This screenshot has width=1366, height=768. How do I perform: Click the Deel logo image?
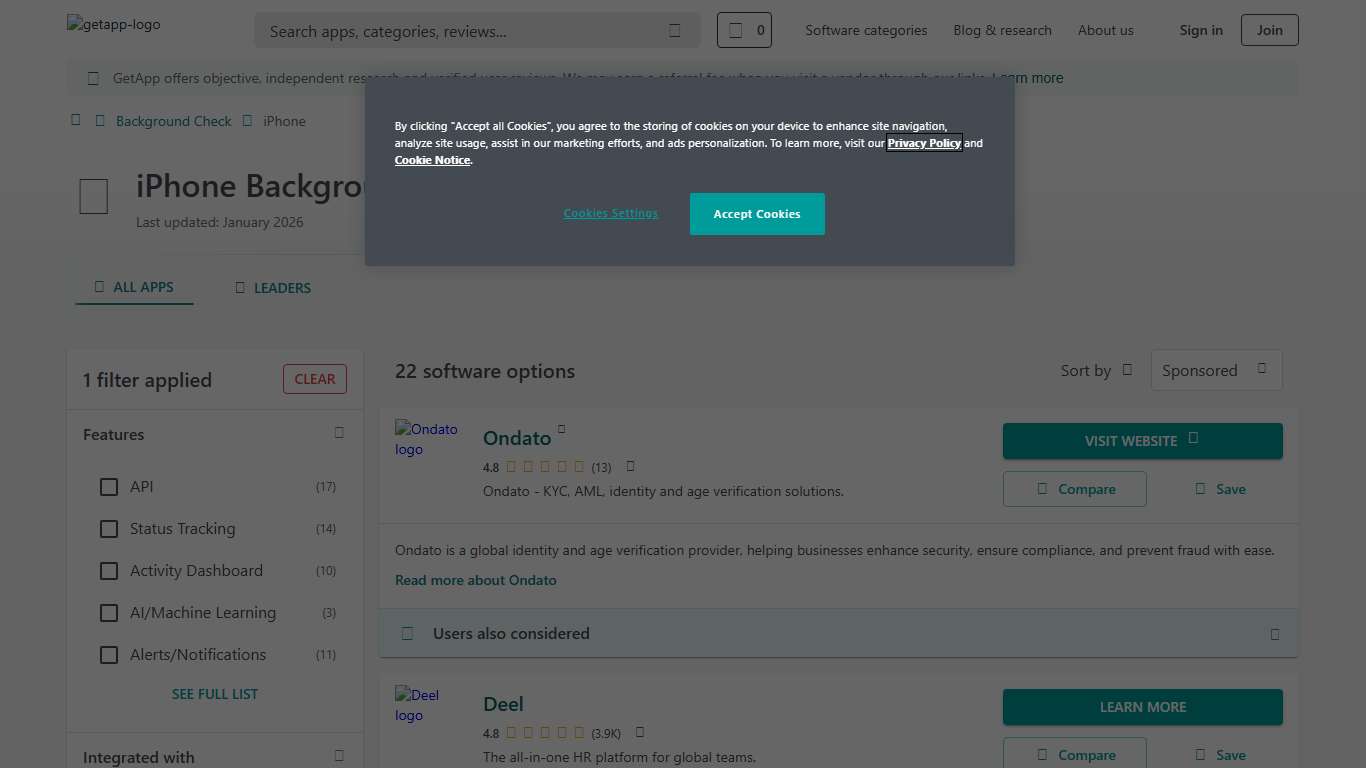418,705
